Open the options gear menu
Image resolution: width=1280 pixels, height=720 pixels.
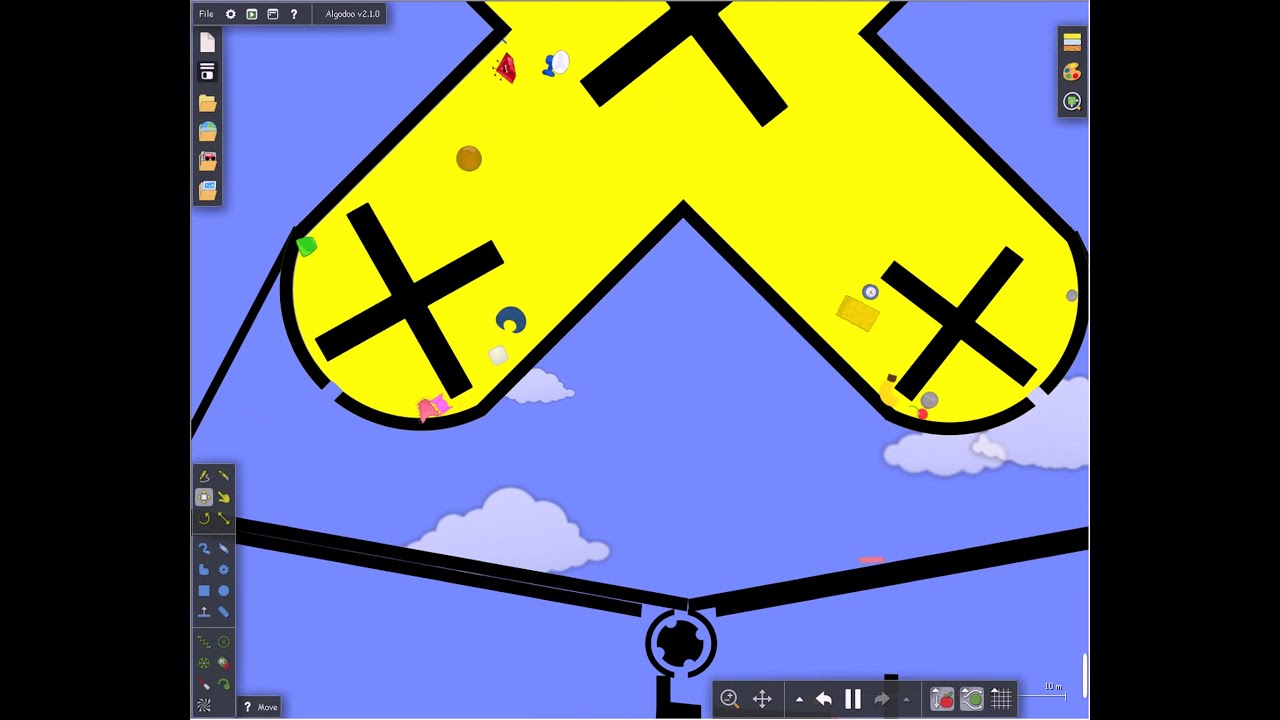click(x=230, y=14)
